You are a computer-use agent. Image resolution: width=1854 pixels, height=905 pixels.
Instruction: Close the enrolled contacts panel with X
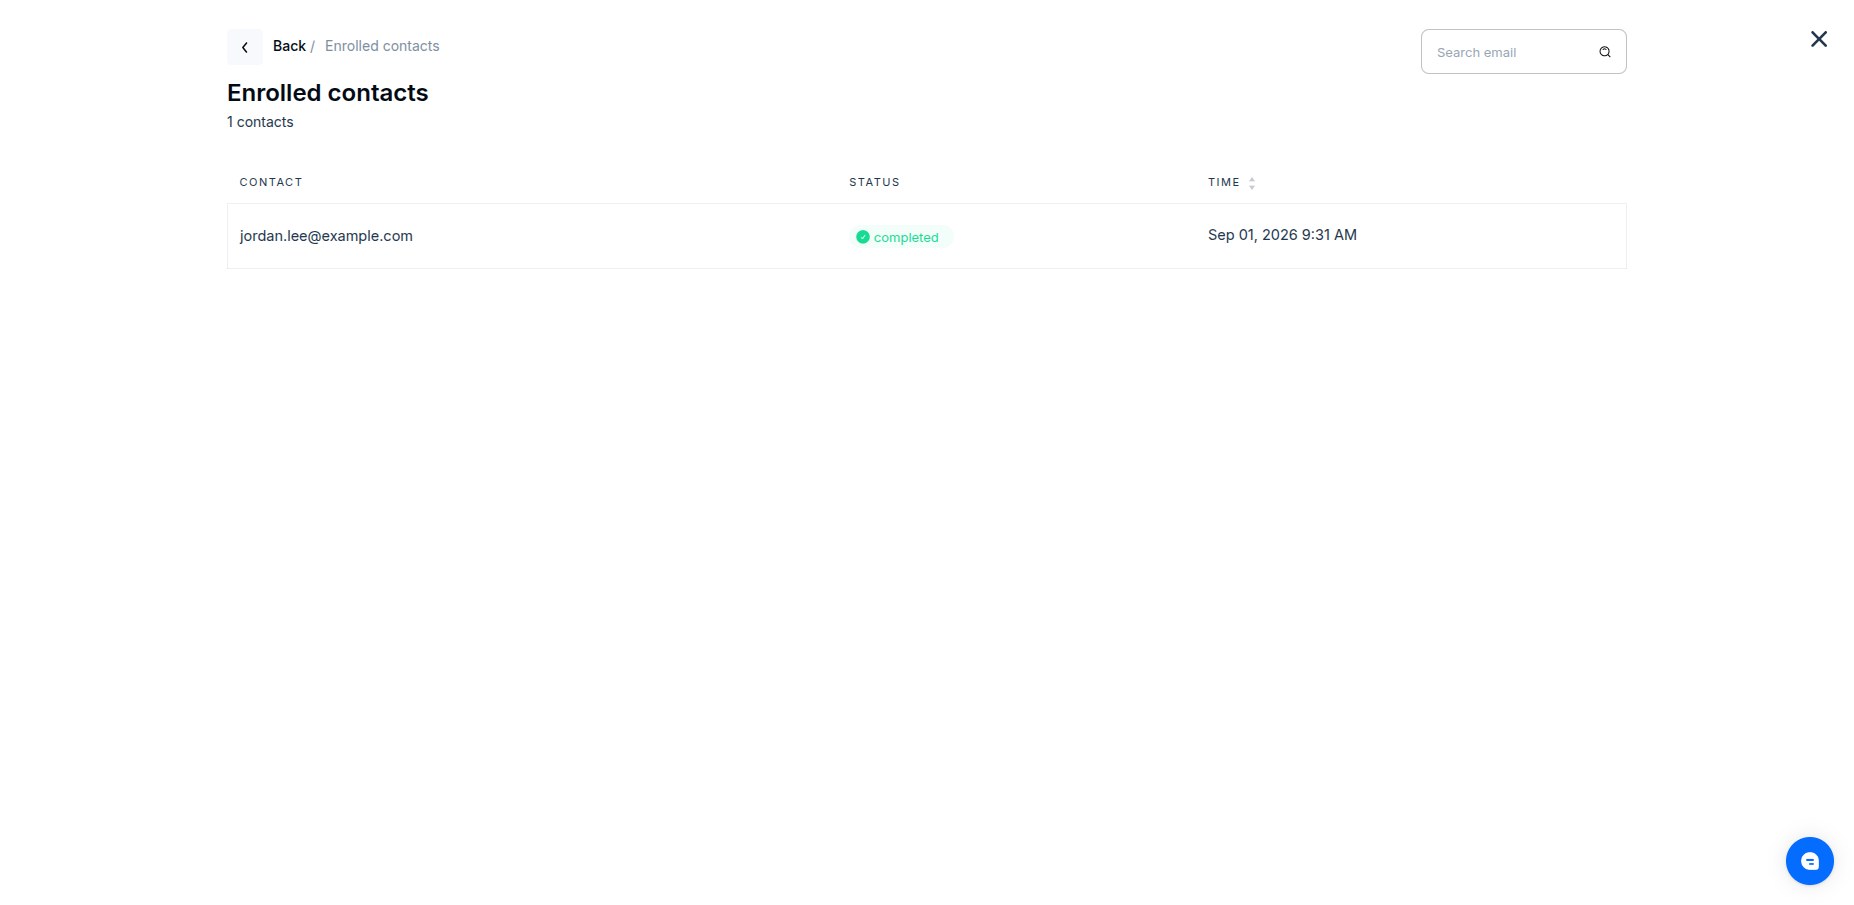1819,39
